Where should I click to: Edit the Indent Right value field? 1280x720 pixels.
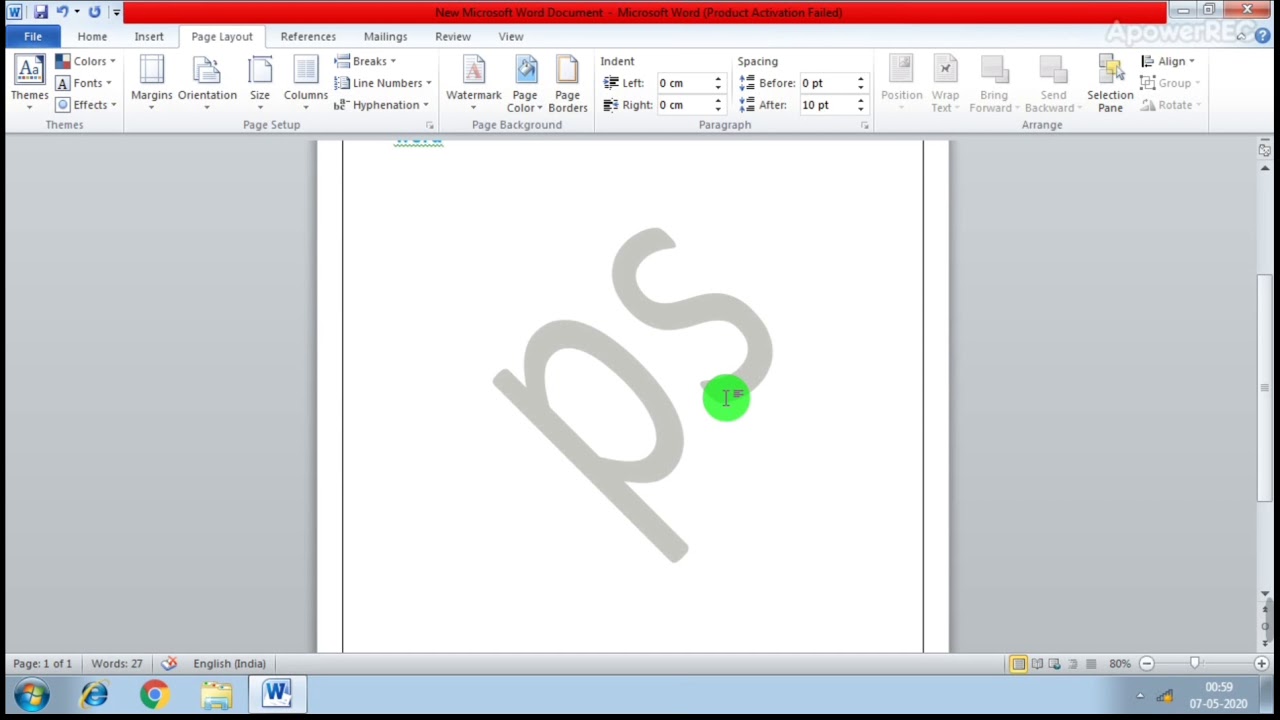[x=683, y=105]
